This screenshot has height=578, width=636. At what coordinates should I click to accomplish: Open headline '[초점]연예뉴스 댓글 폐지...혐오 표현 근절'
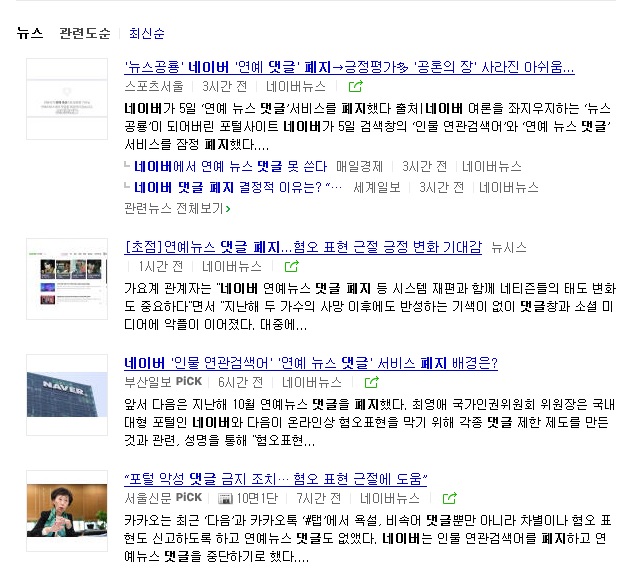pos(303,247)
